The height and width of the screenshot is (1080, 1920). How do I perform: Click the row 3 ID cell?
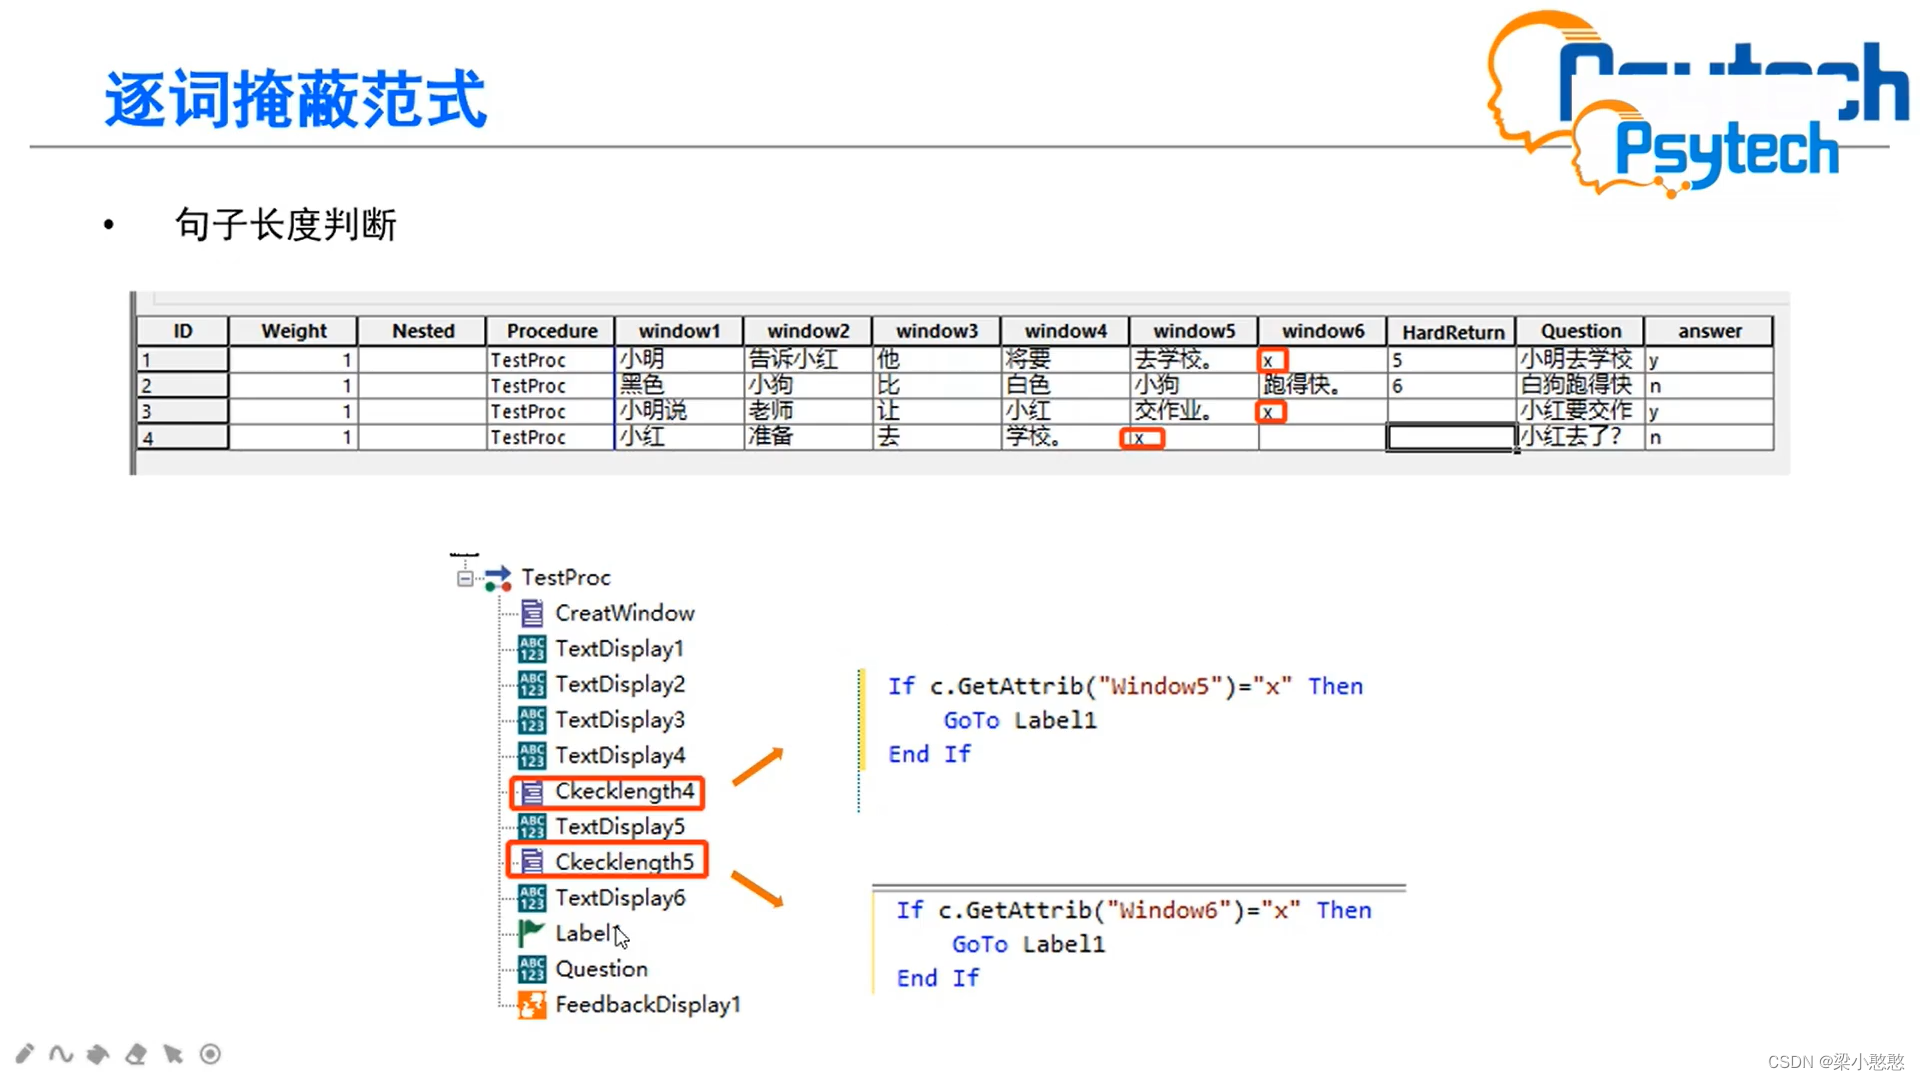[x=182, y=411]
